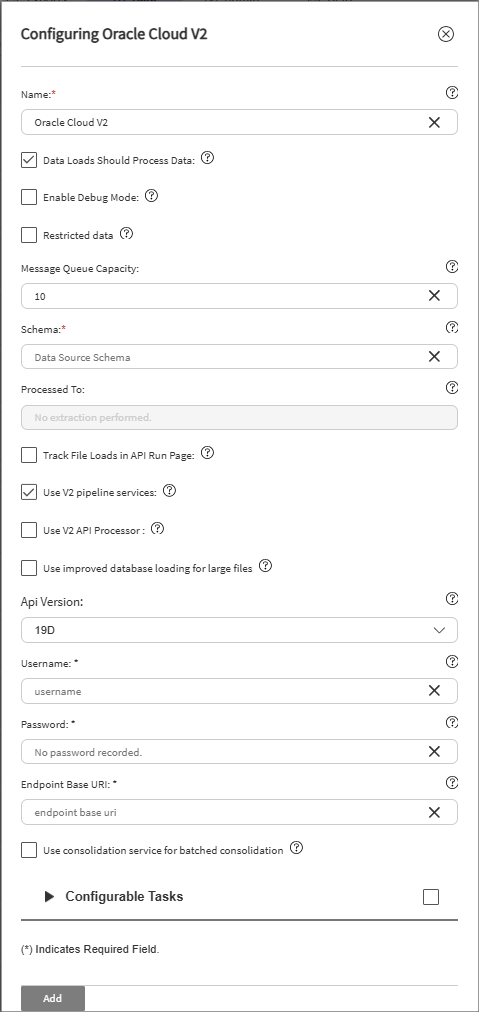Open help for Message Queue Capacity
The image size is (479, 1012).
(x=452, y=267)
